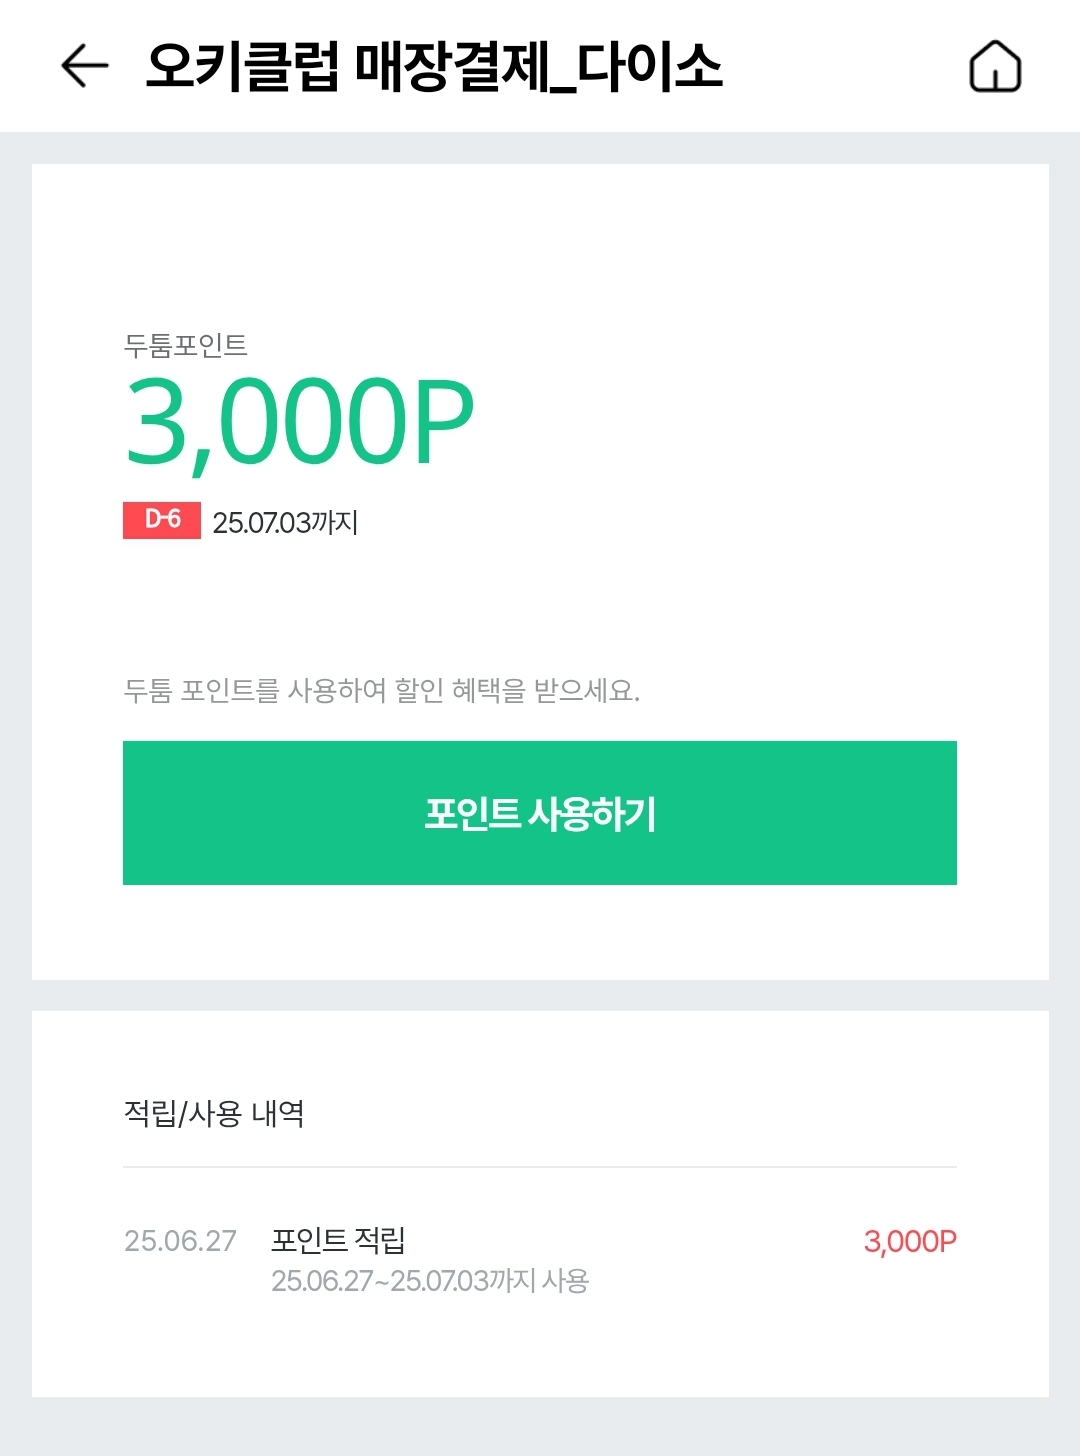The width and height of the screenshot is (1080, 1456).
Task: Click the red 3,000P earned amount
Action: point(910,1242)
